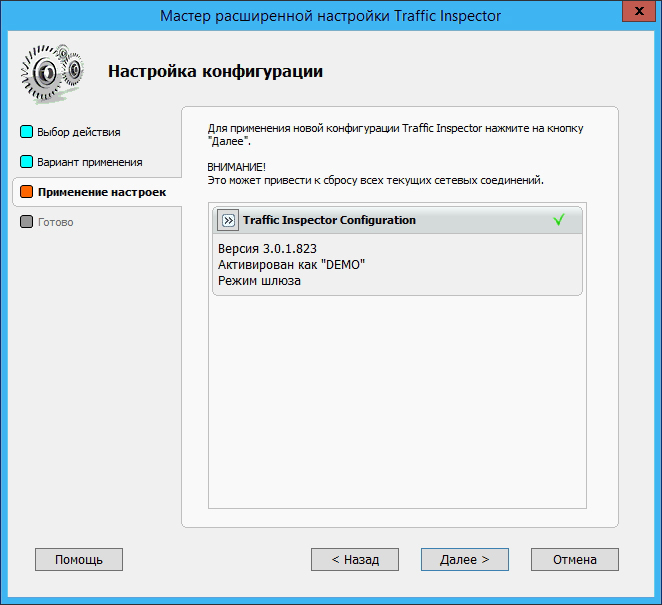Click the cyan square beside Вариант применения
The height and width of the screenshot is (605, 662).
(x=27, y=162)
